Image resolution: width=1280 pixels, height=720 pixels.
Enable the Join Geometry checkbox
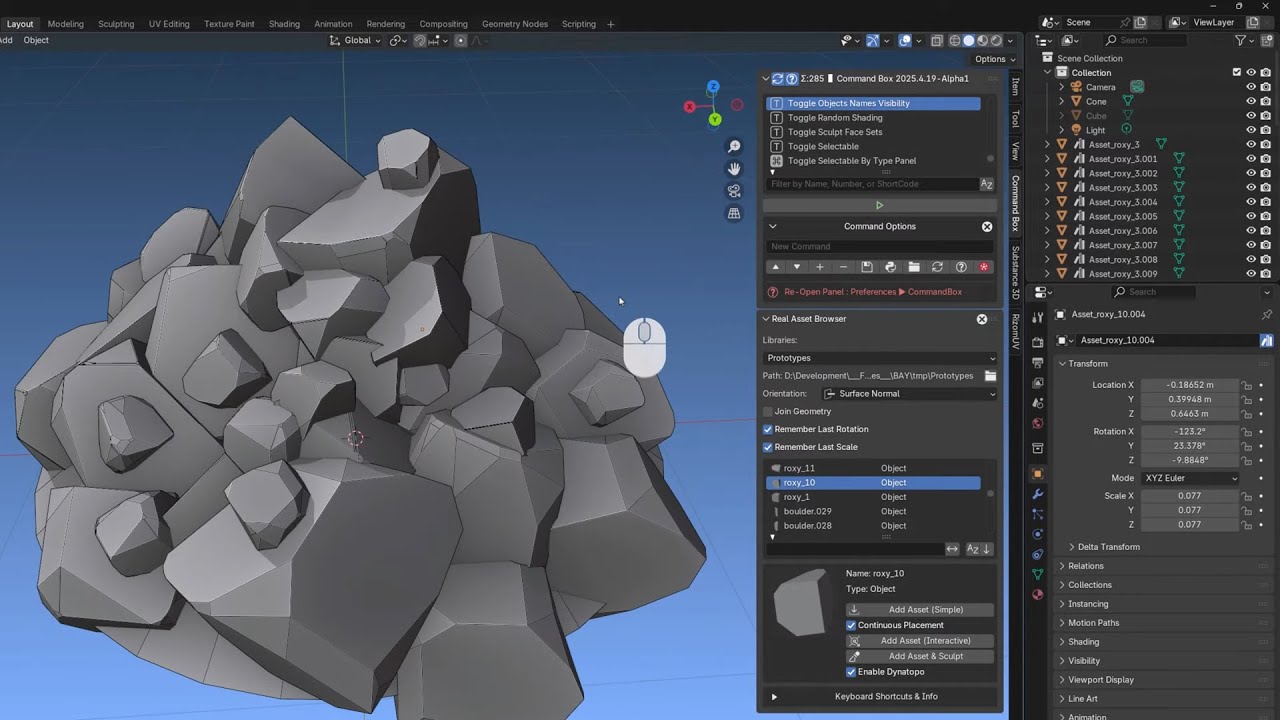click(x=768, y=411)
